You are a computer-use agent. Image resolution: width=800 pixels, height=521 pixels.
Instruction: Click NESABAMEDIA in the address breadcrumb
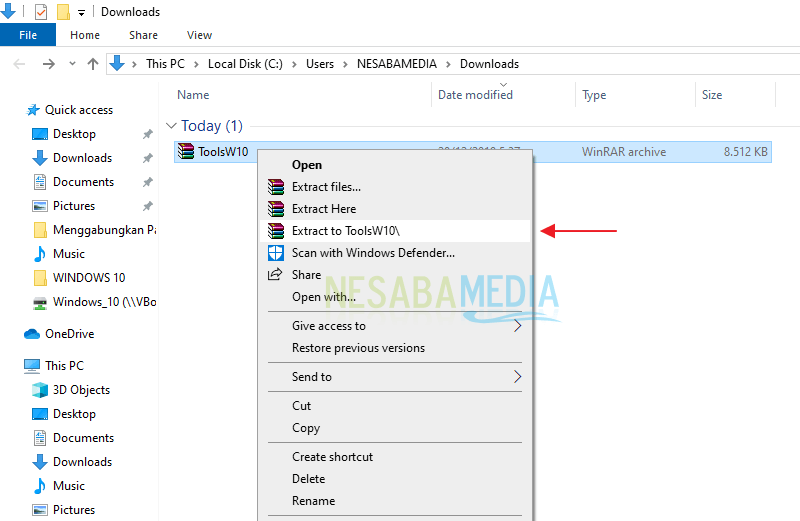point(397,64)
